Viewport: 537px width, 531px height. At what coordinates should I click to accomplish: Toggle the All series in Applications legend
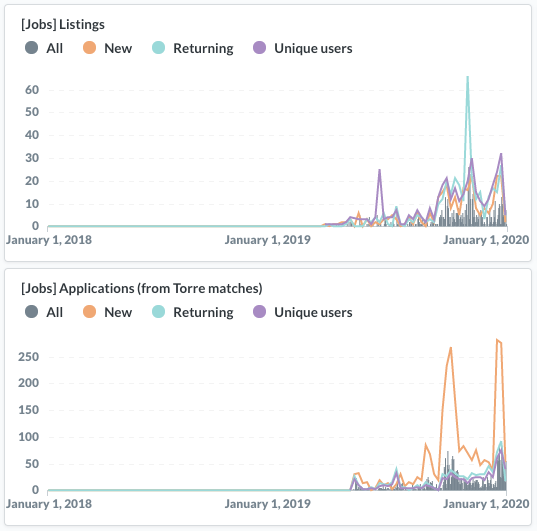coord(44,312)
